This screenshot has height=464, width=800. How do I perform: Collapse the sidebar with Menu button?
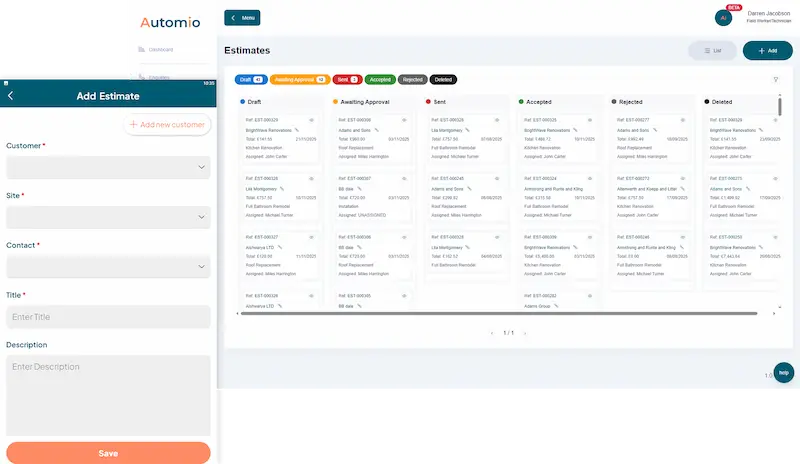click(242, 18)
